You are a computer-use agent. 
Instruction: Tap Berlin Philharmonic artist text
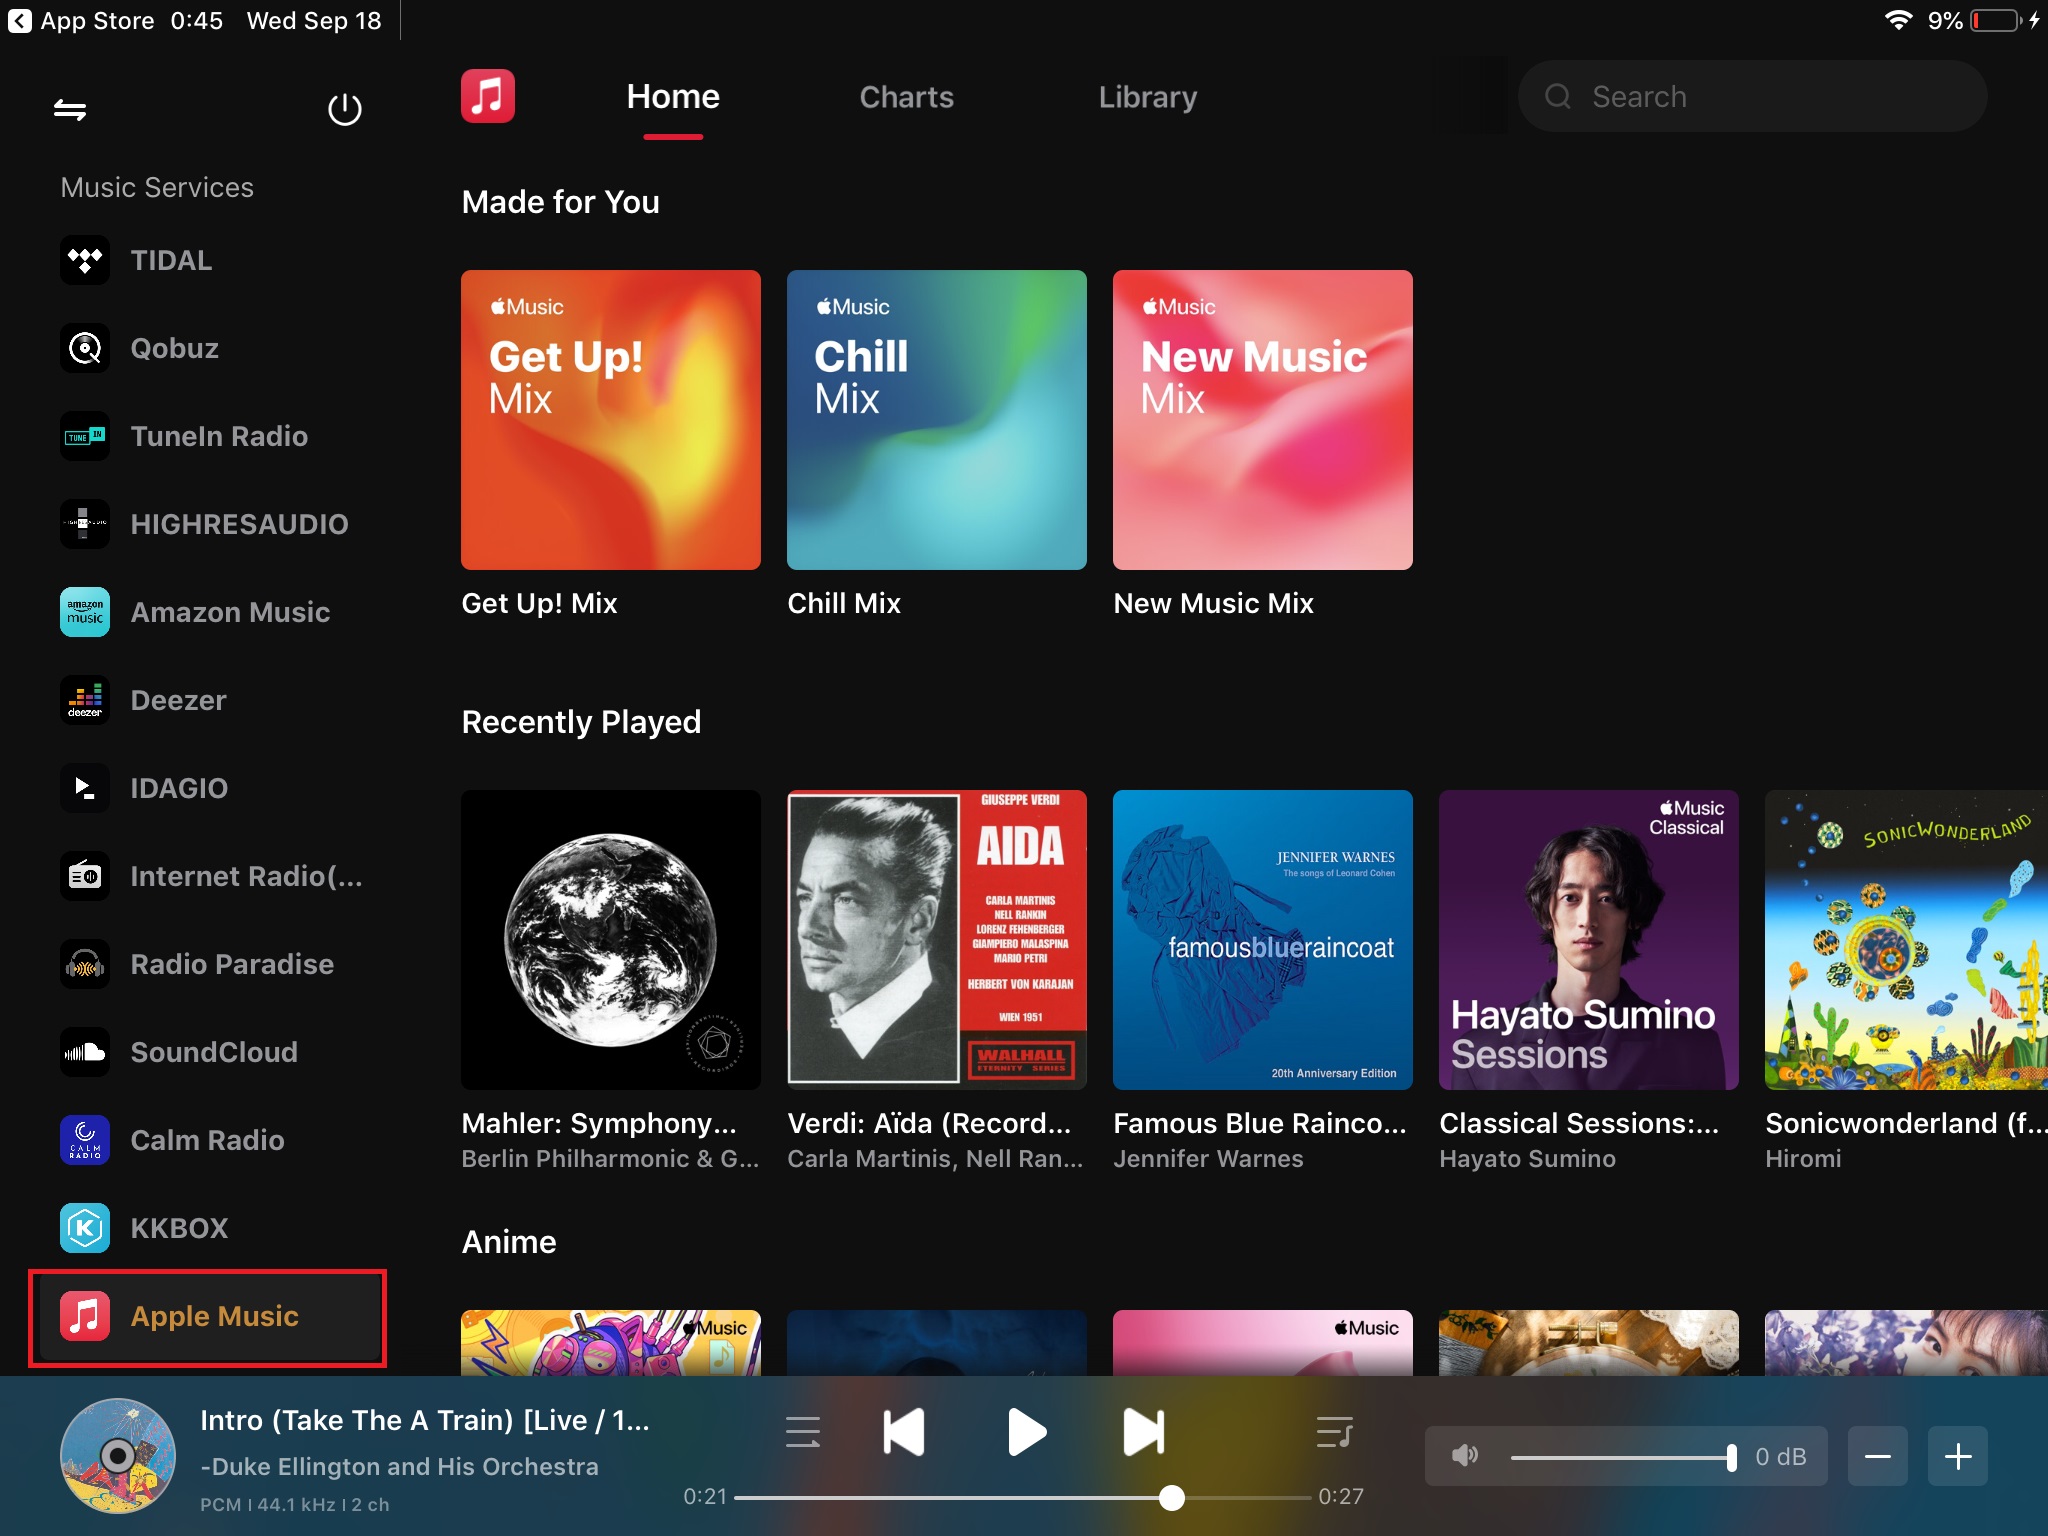[x=610, y=1159]
